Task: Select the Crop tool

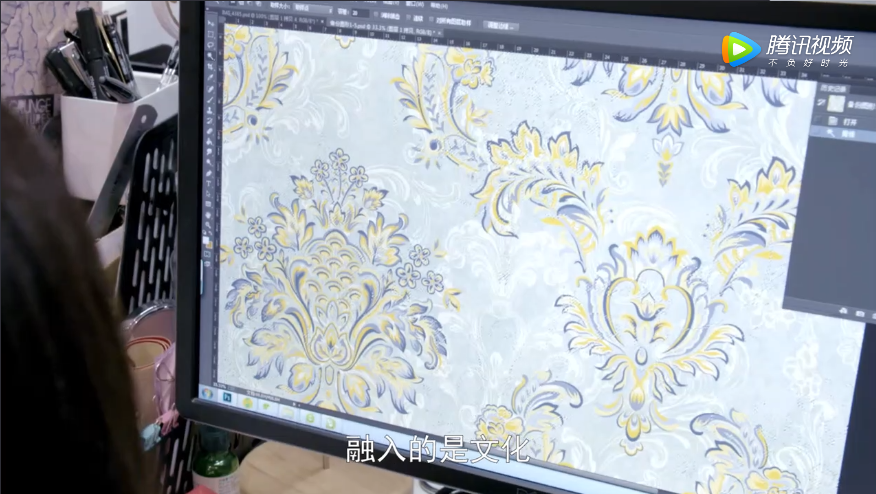Action: (x=210, y=65)
